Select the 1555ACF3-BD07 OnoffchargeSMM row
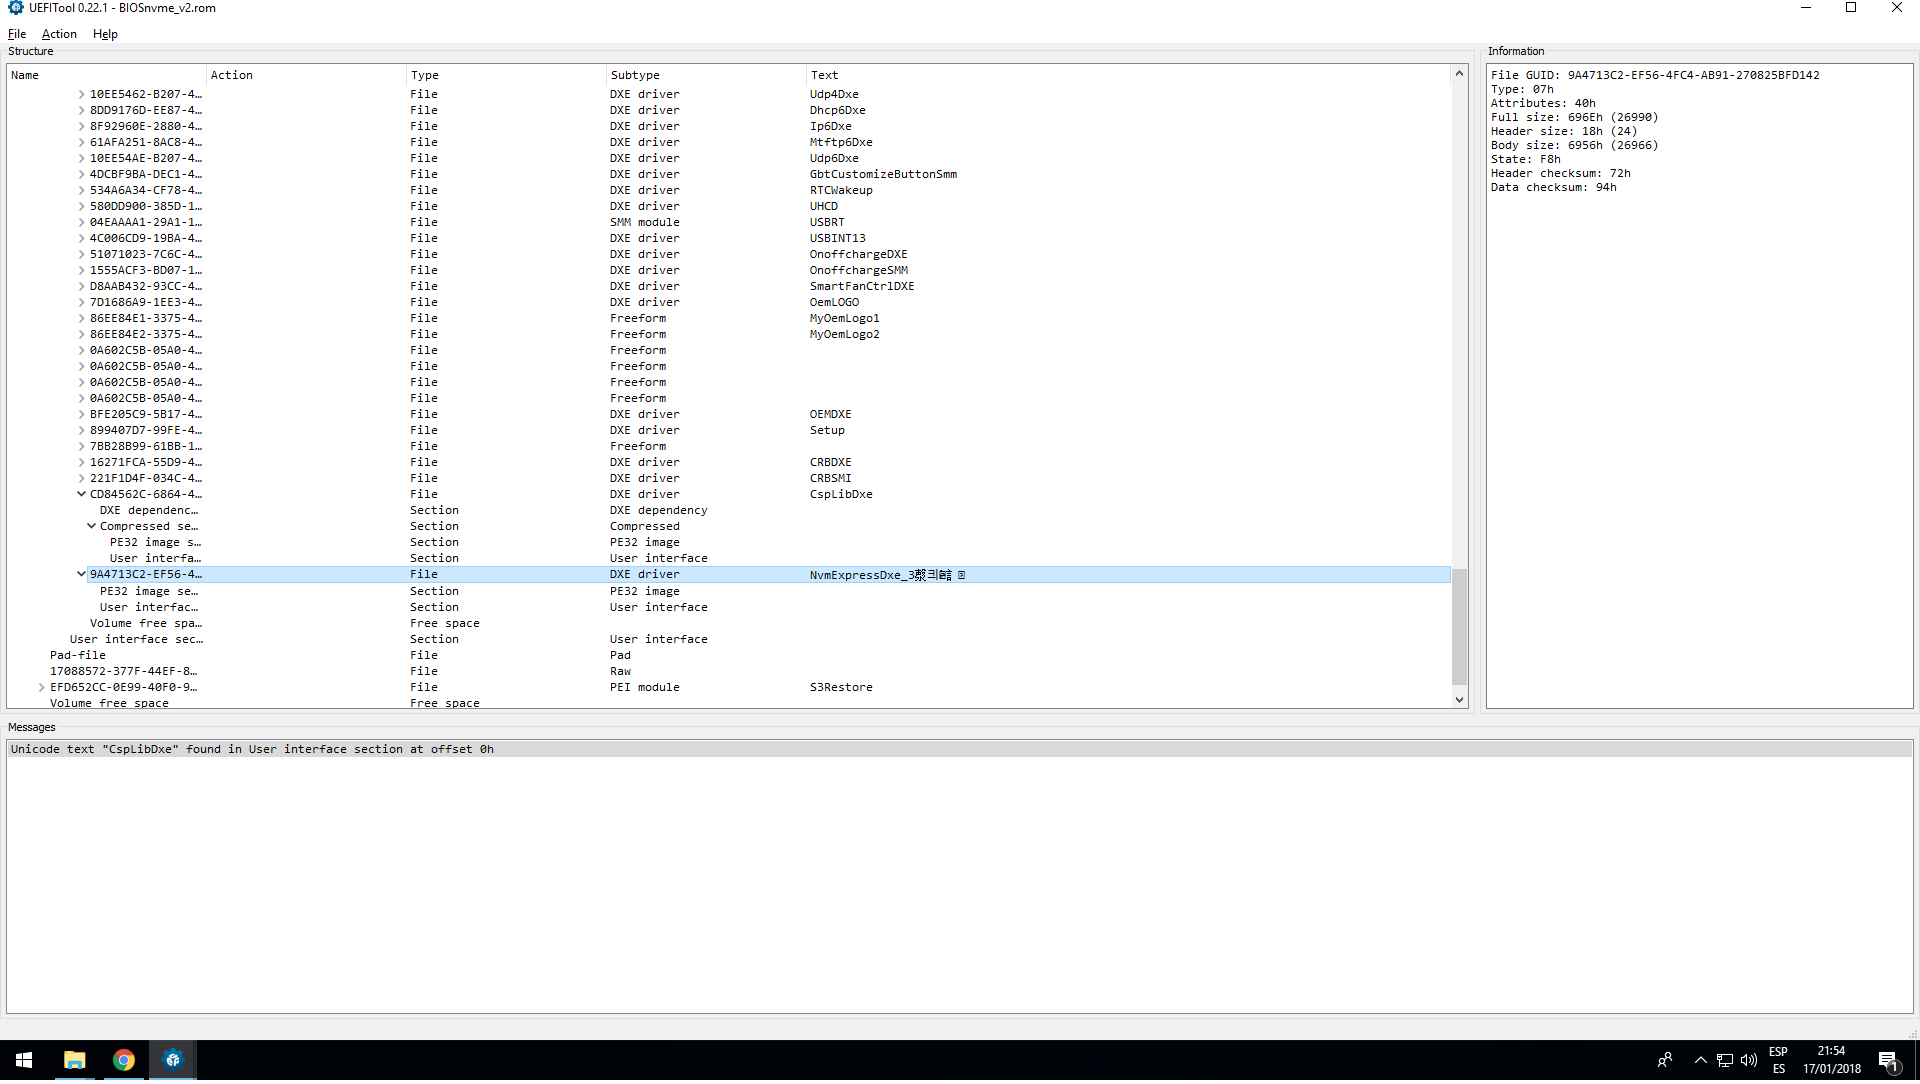 729,271
